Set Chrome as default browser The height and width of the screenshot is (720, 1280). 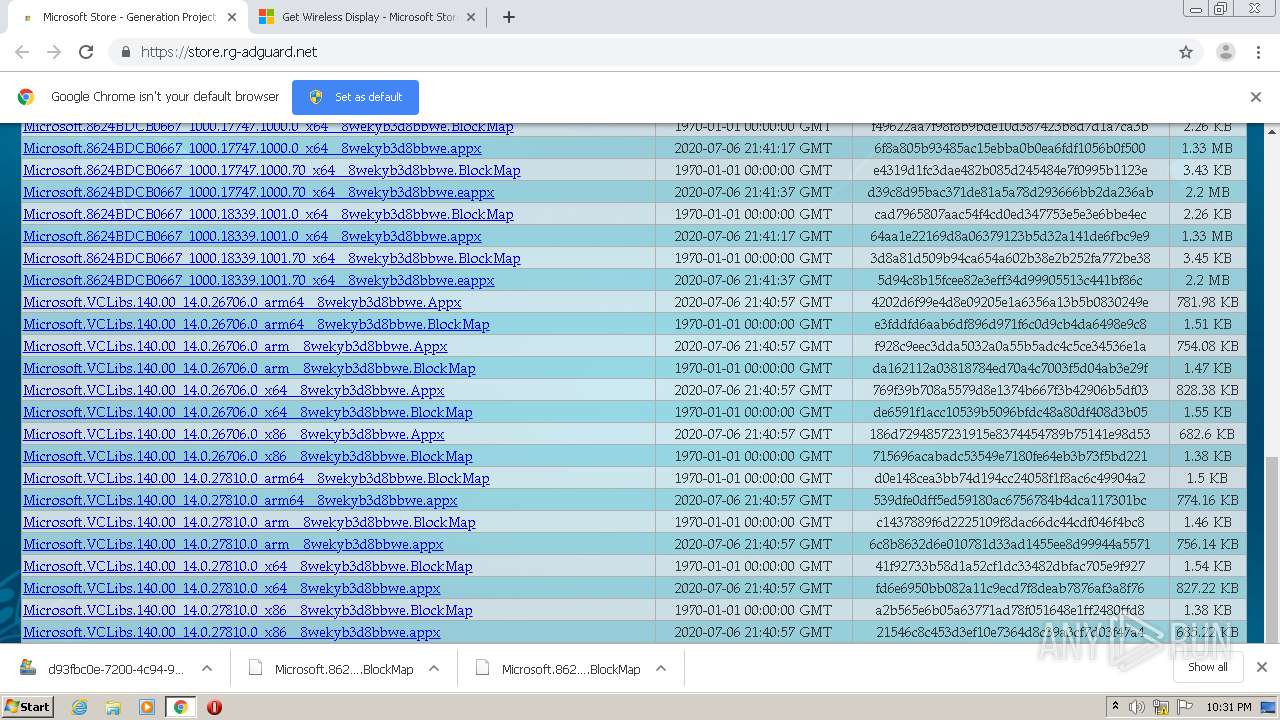(x=355, y=97)
